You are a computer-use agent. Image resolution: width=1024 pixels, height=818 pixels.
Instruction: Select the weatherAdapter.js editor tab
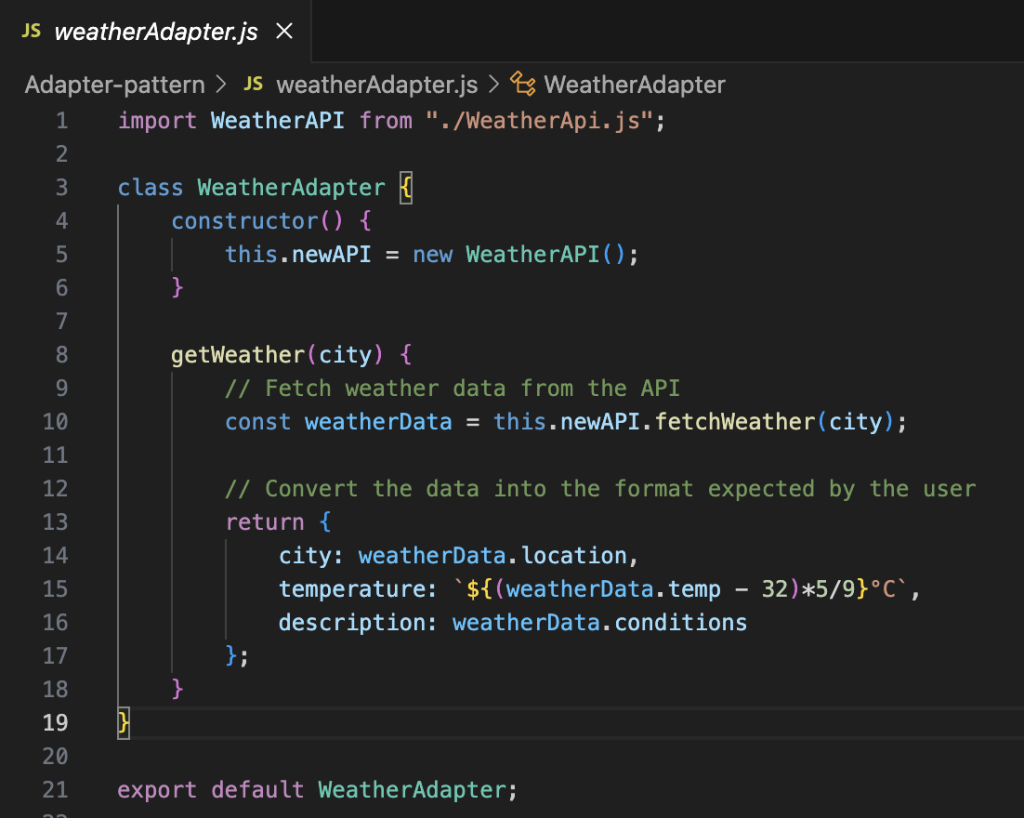155,31
